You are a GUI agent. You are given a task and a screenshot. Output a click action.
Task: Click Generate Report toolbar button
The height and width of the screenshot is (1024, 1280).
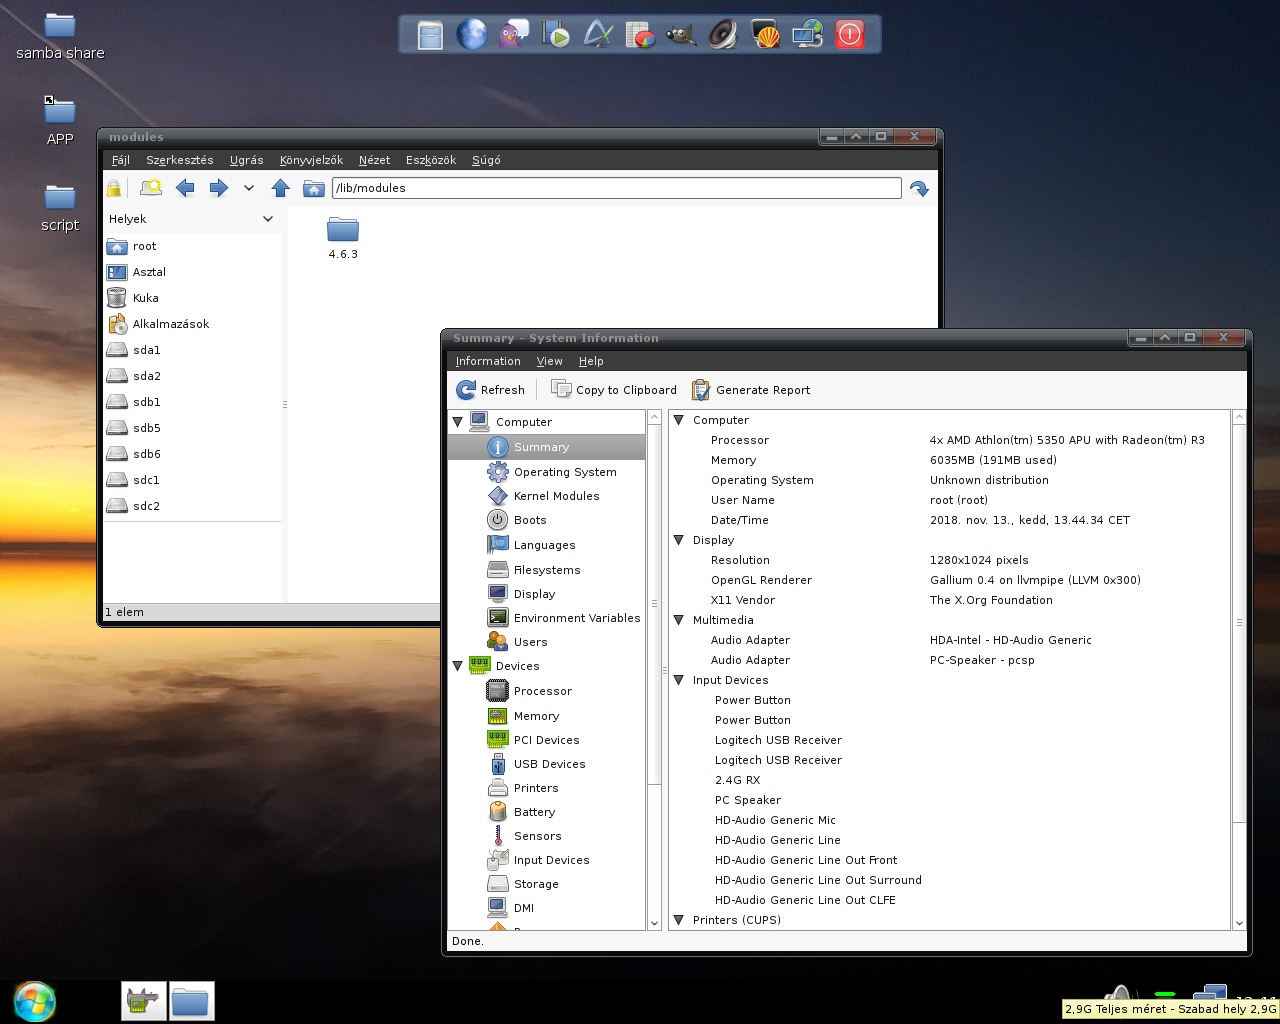(x=751, y=390)
